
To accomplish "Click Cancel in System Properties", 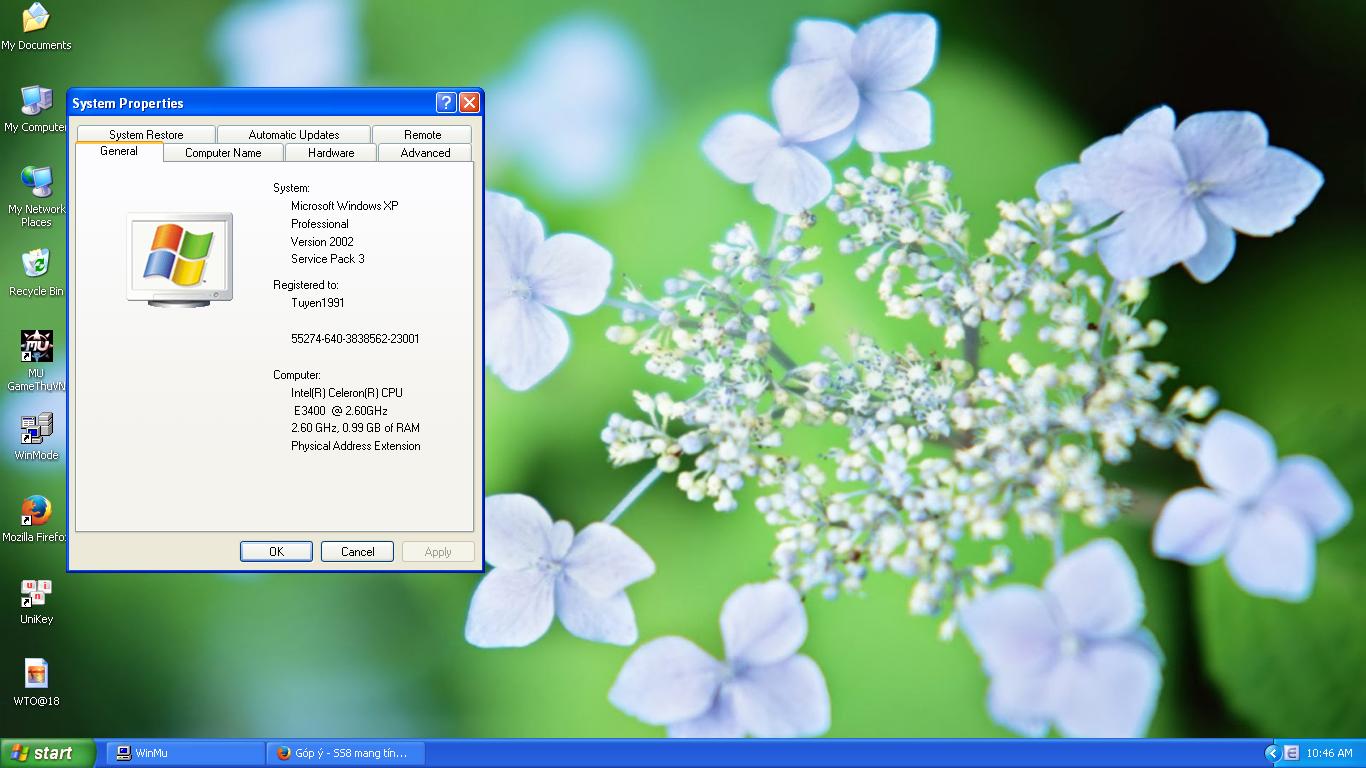I will [x=357, y=552].
